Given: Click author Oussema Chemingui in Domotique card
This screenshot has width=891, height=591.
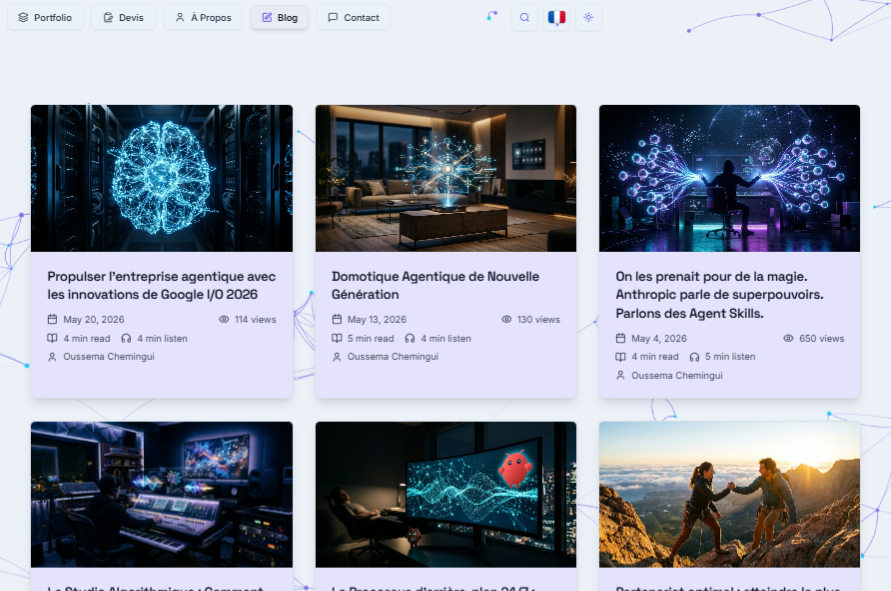Looking at the screenshot, I should pos(393,357).
